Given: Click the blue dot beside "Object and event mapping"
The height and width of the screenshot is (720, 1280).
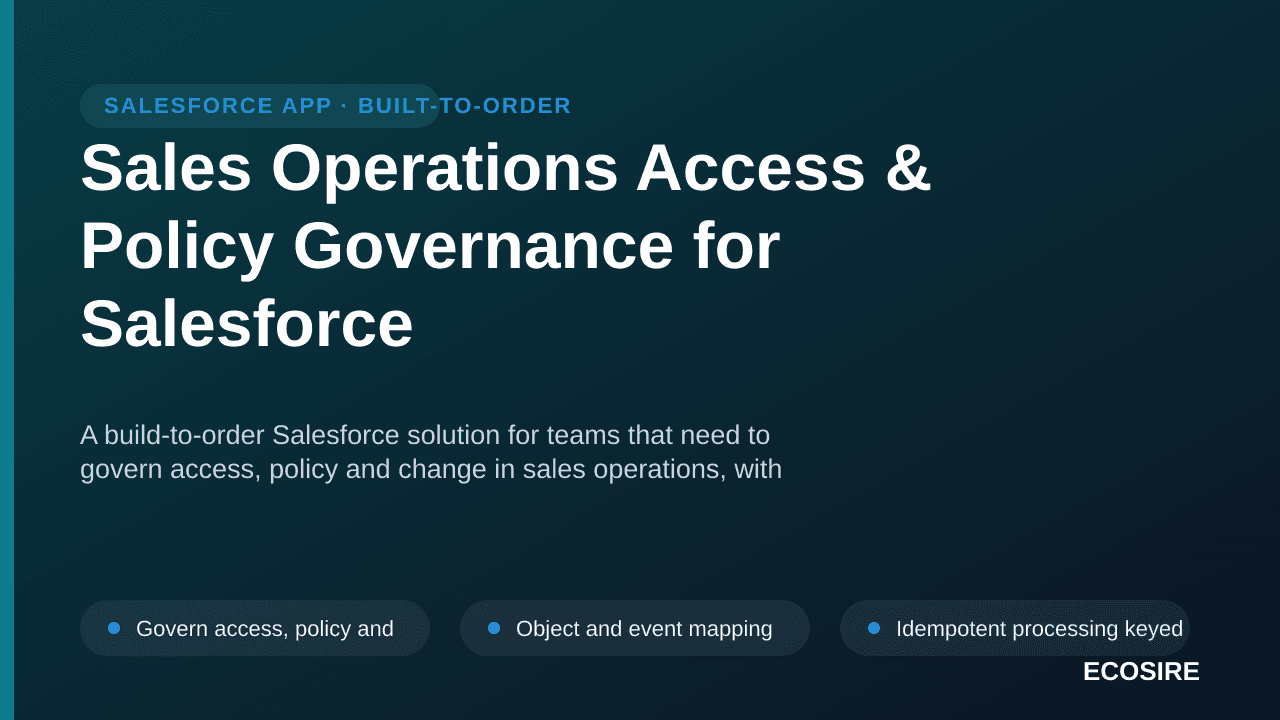Looking at the screenshot, I should (x=494, y=628).
